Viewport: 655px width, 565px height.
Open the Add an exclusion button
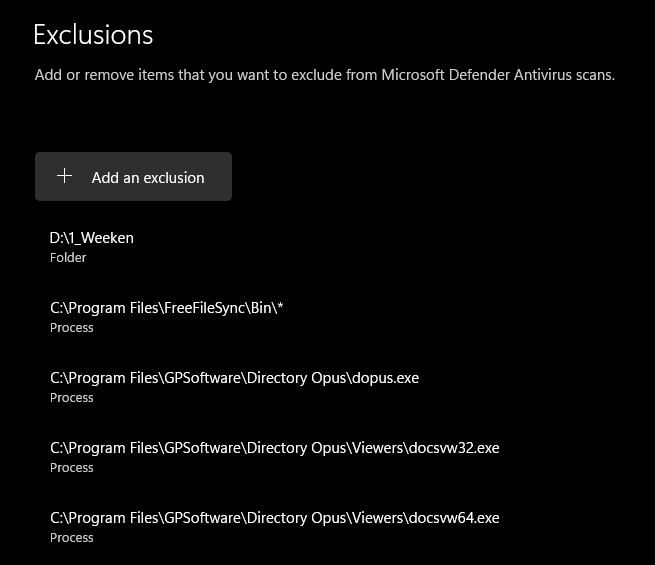[133, 176]
